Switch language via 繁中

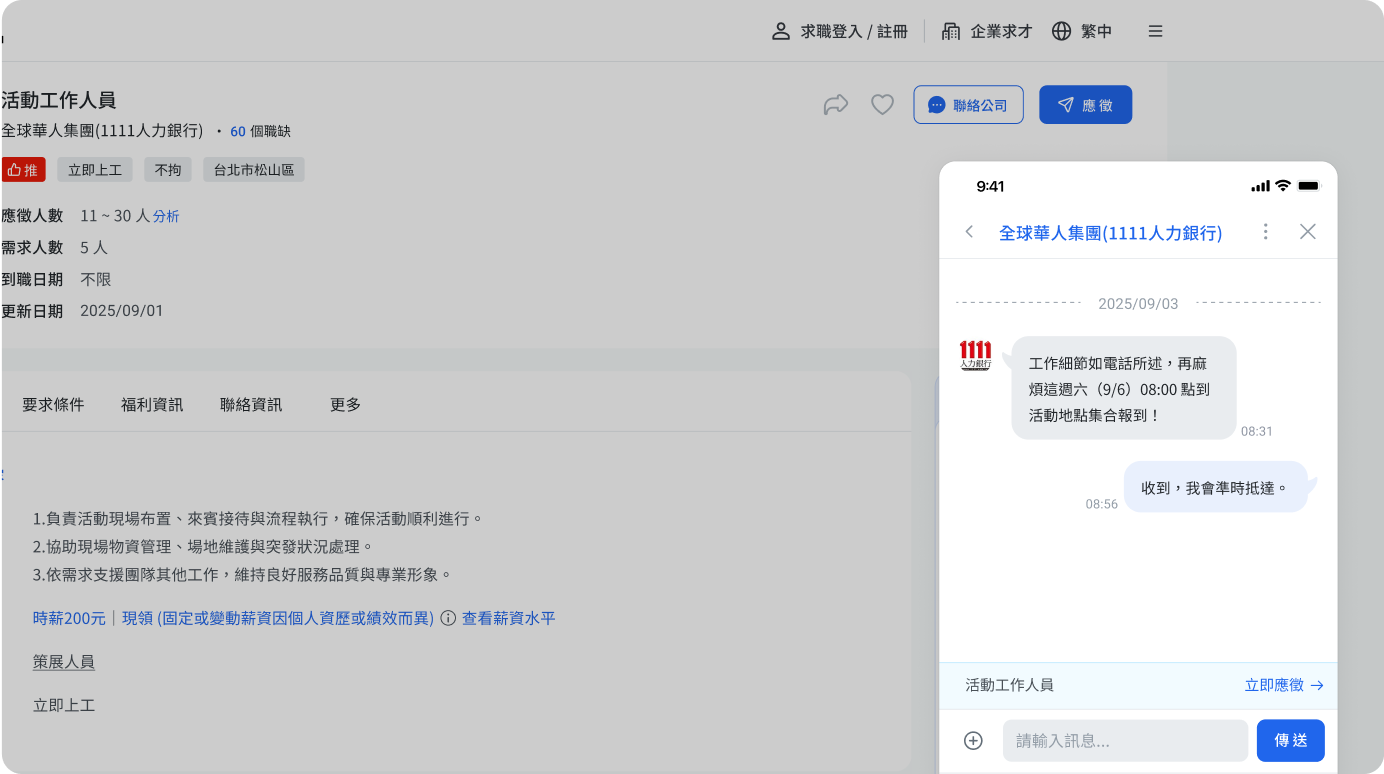[1096, 31]
